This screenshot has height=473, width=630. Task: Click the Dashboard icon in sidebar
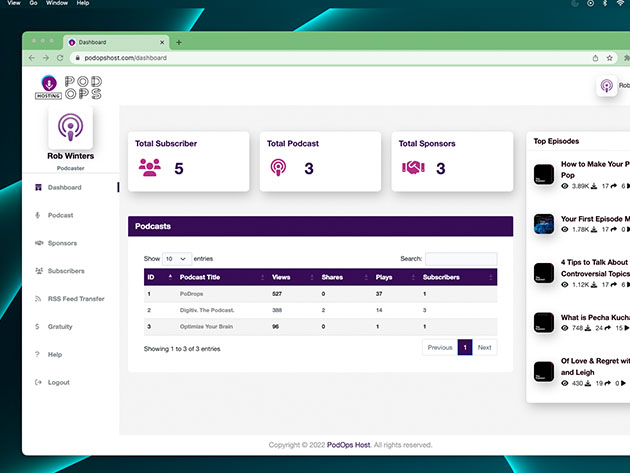(38, 188)
